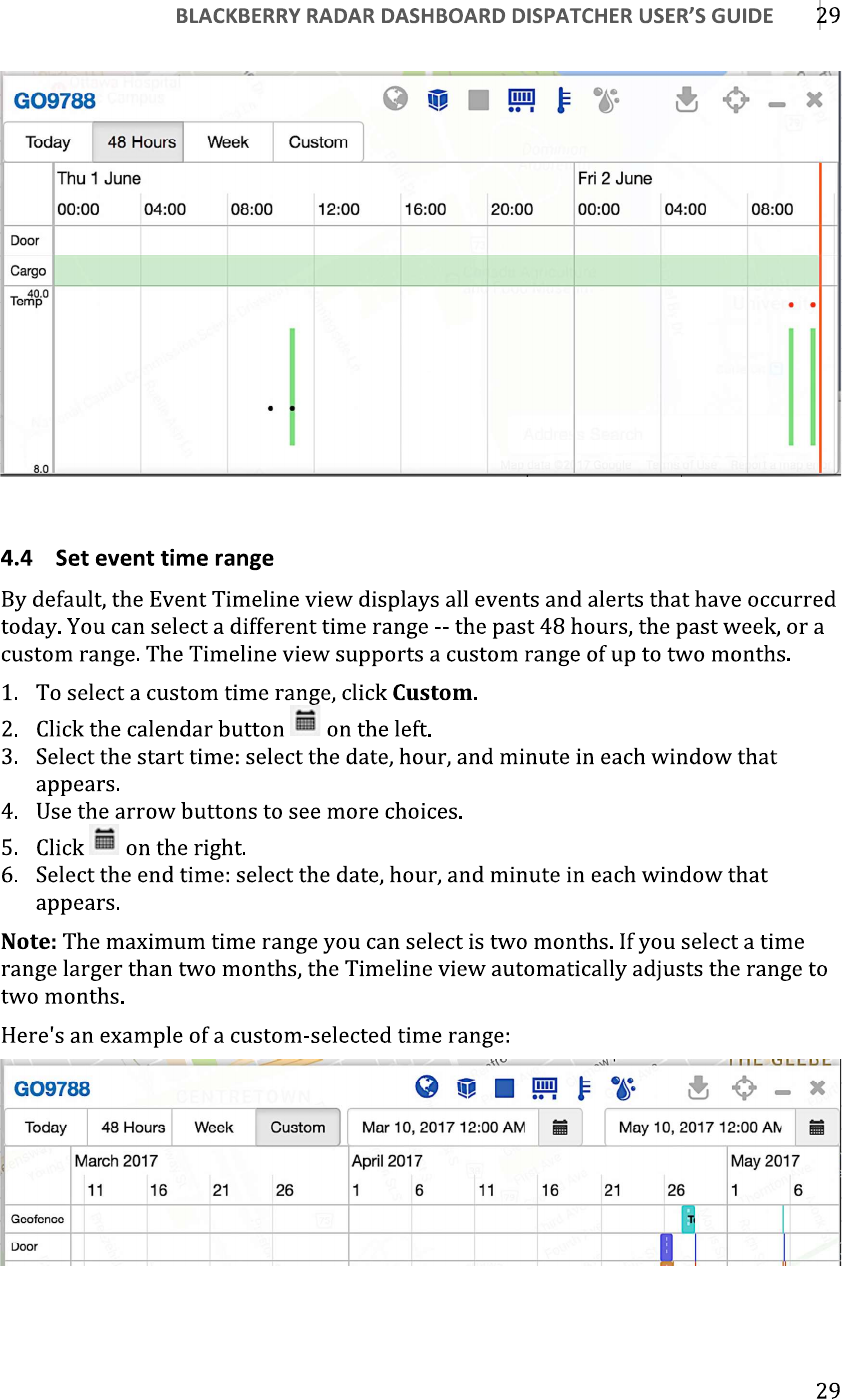The width and height of the screenshot is (842, 1399).
Task: Click the globe map icon in the 48 Hours panel
Action: click(396, 99)
